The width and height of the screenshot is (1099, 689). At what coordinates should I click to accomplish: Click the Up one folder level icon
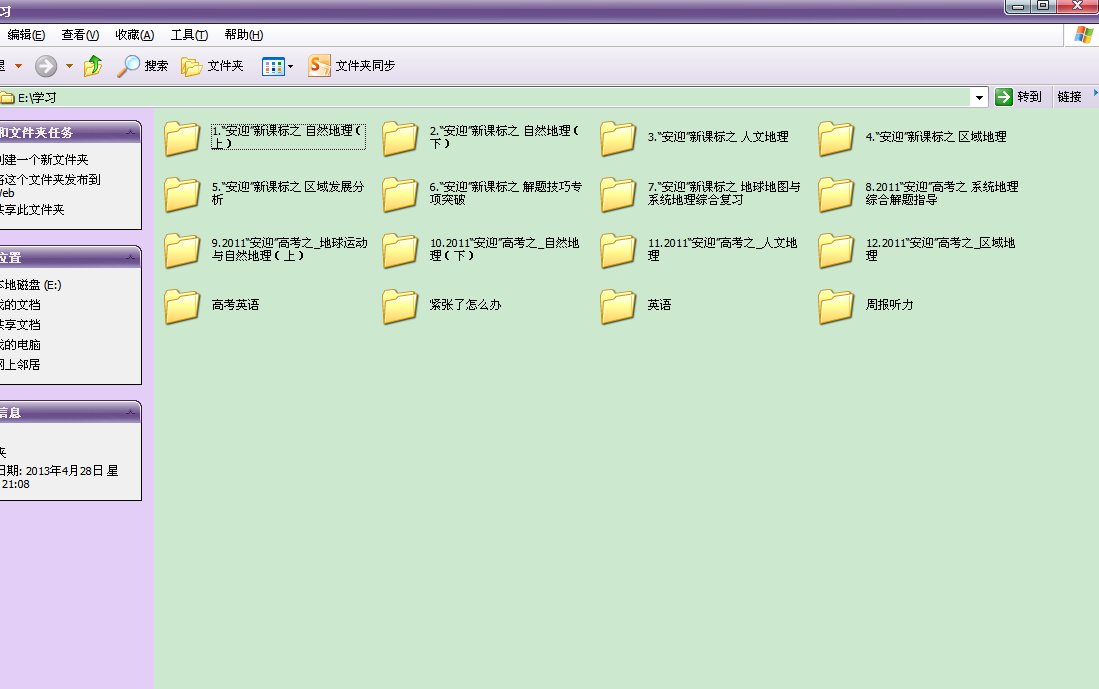click(93, 66)
